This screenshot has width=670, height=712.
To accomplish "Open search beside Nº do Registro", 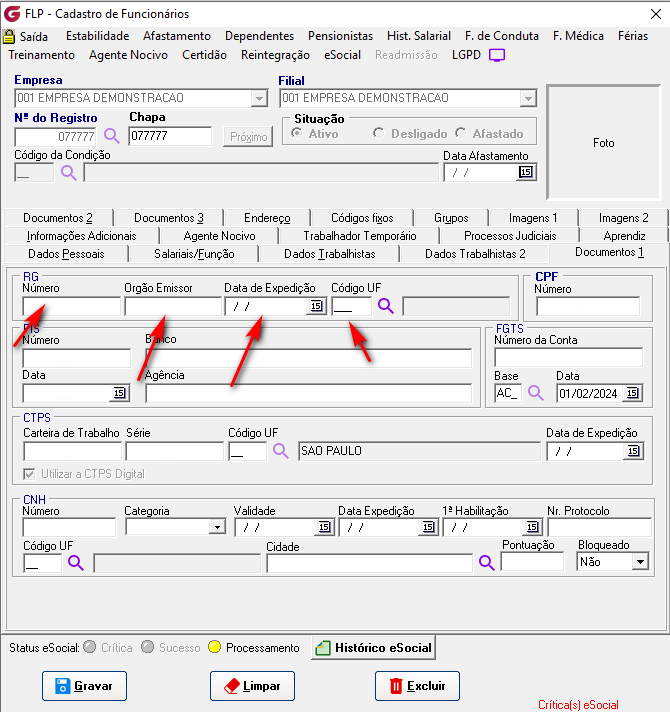I will point(112,136).
